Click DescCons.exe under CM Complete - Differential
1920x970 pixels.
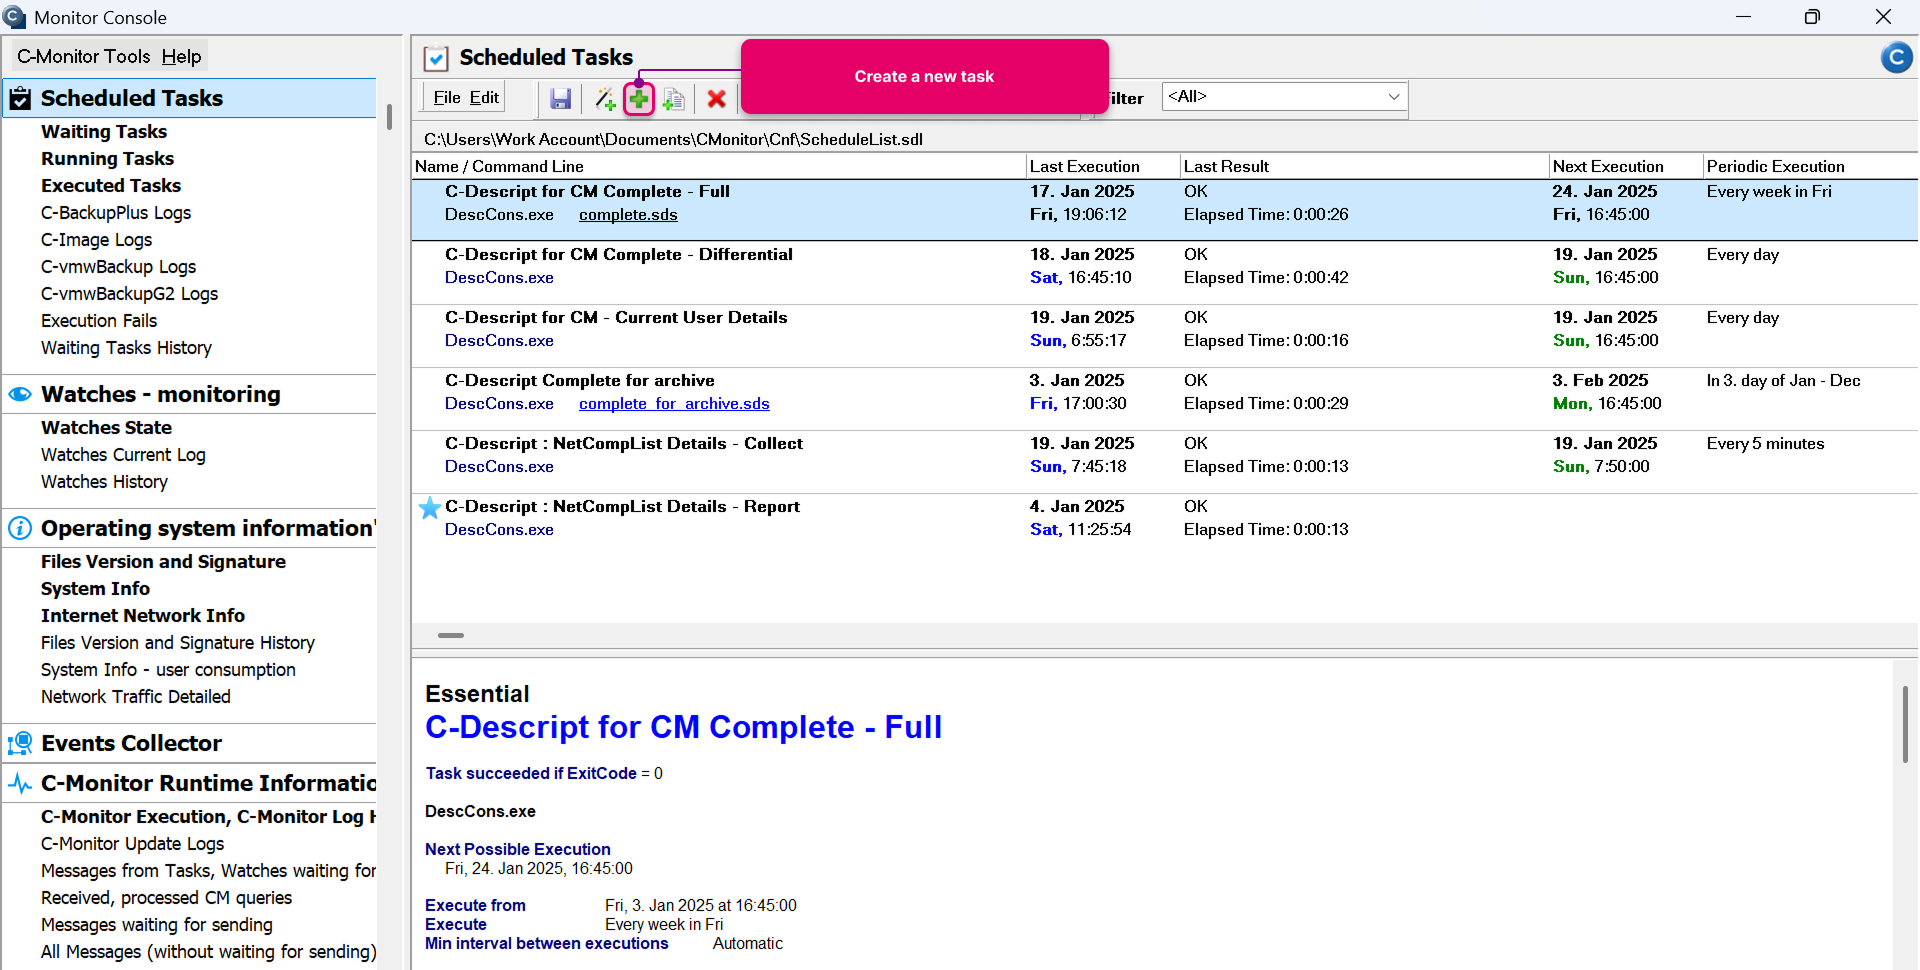[x=499, y=277]
